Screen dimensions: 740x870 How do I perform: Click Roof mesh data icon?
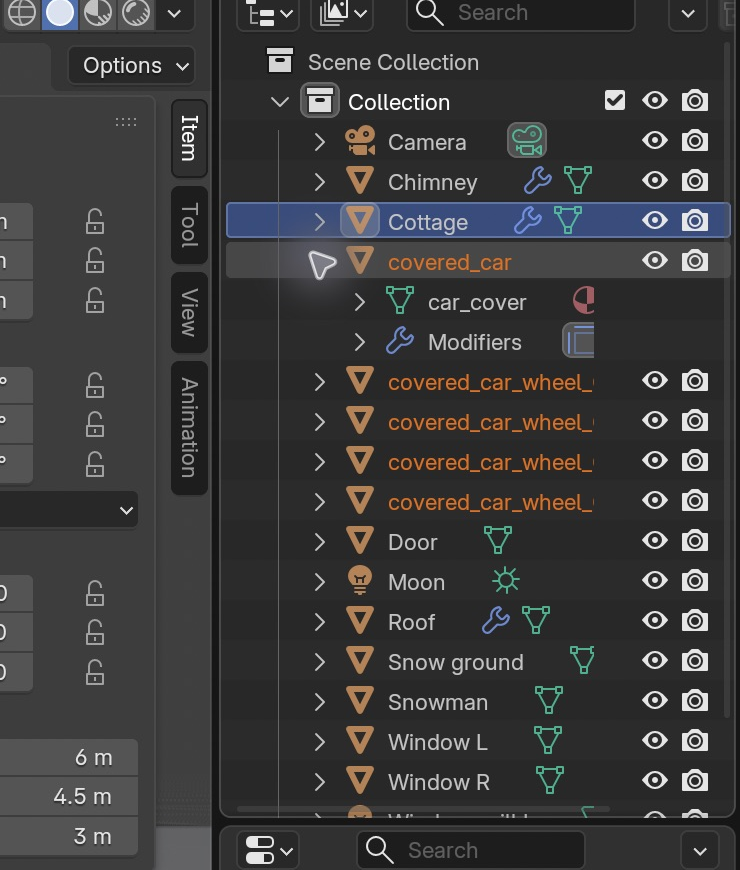coord(535,620)
